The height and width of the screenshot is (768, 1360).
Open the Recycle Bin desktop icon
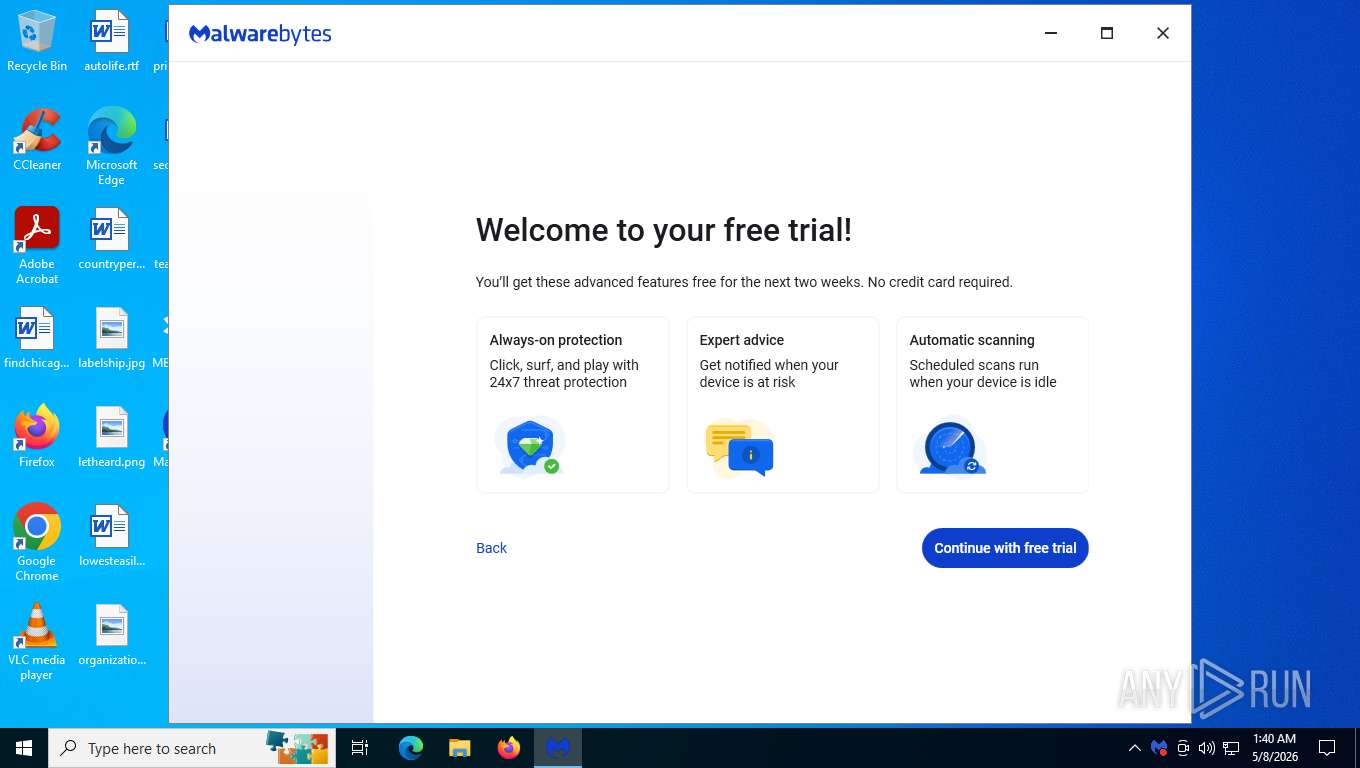pyautogui.click(x=37, y=41)
